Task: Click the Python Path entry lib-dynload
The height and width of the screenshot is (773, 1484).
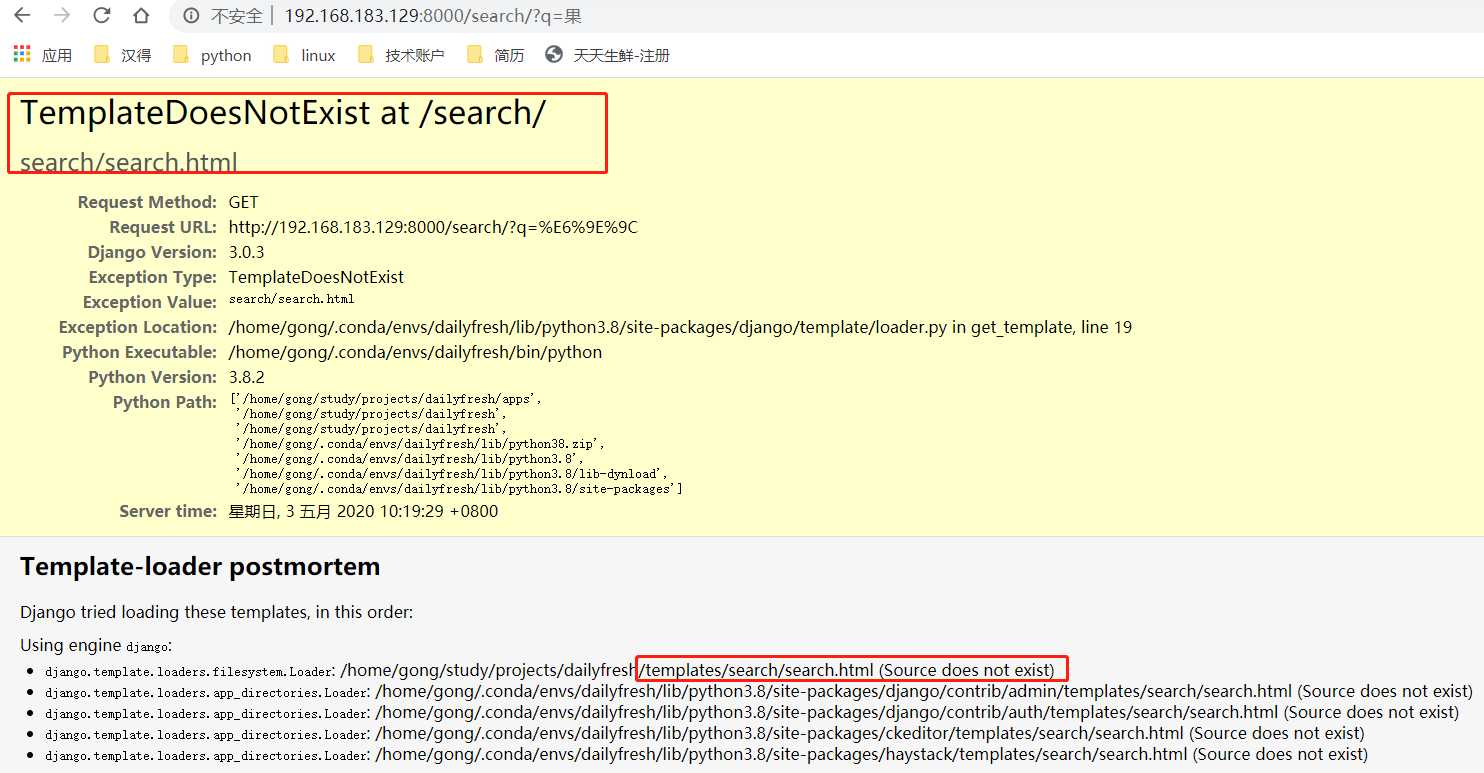Action: (x=451, y=473)
